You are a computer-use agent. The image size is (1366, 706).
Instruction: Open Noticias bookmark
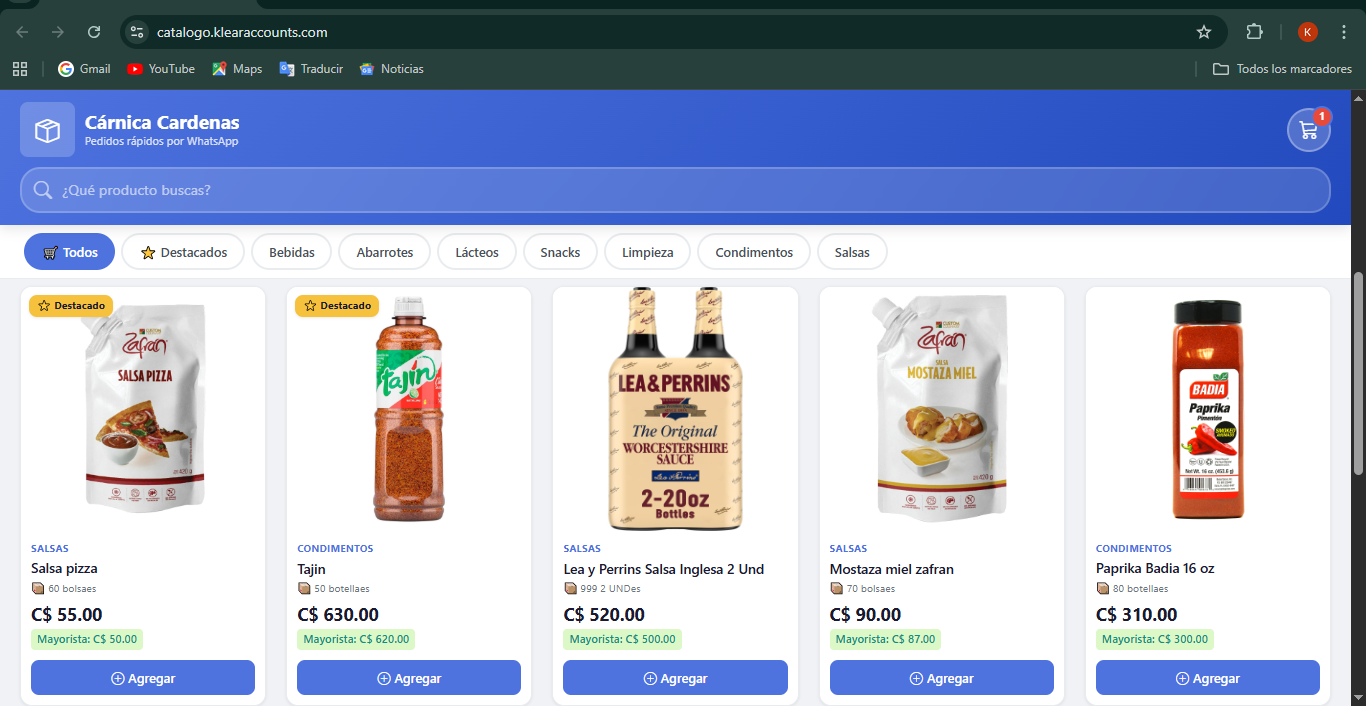[391, 69]
